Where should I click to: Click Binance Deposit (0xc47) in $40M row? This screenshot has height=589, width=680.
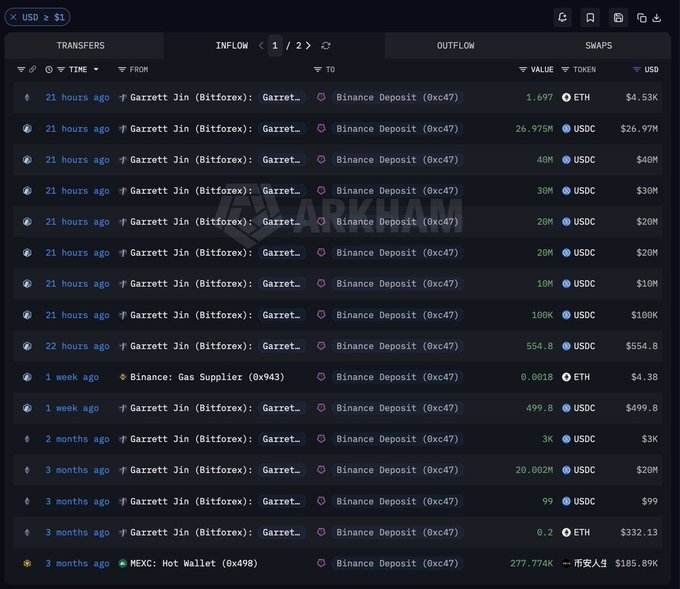(x=397, y=160)
